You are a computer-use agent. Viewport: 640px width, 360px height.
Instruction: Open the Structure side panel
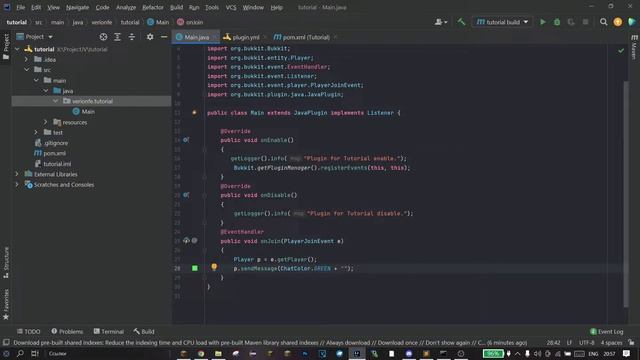click(x=6, y=262)
